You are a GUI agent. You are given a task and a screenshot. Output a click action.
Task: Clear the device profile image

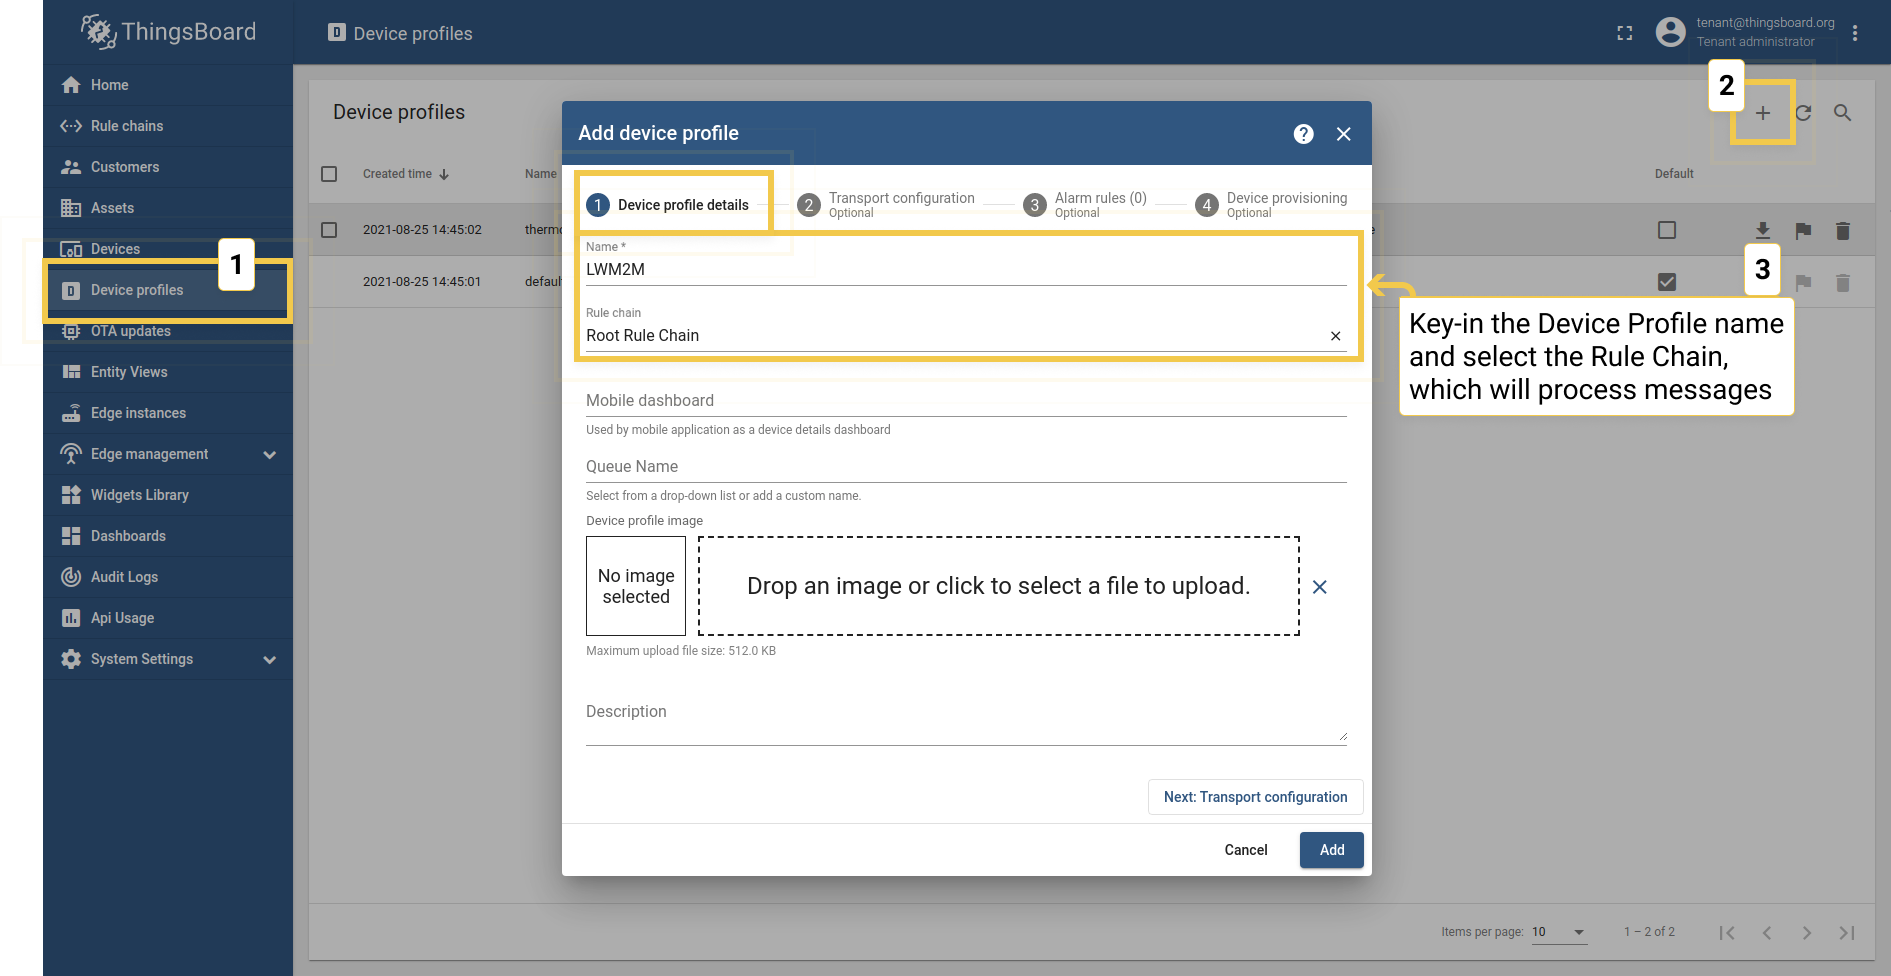(1320, 587)
